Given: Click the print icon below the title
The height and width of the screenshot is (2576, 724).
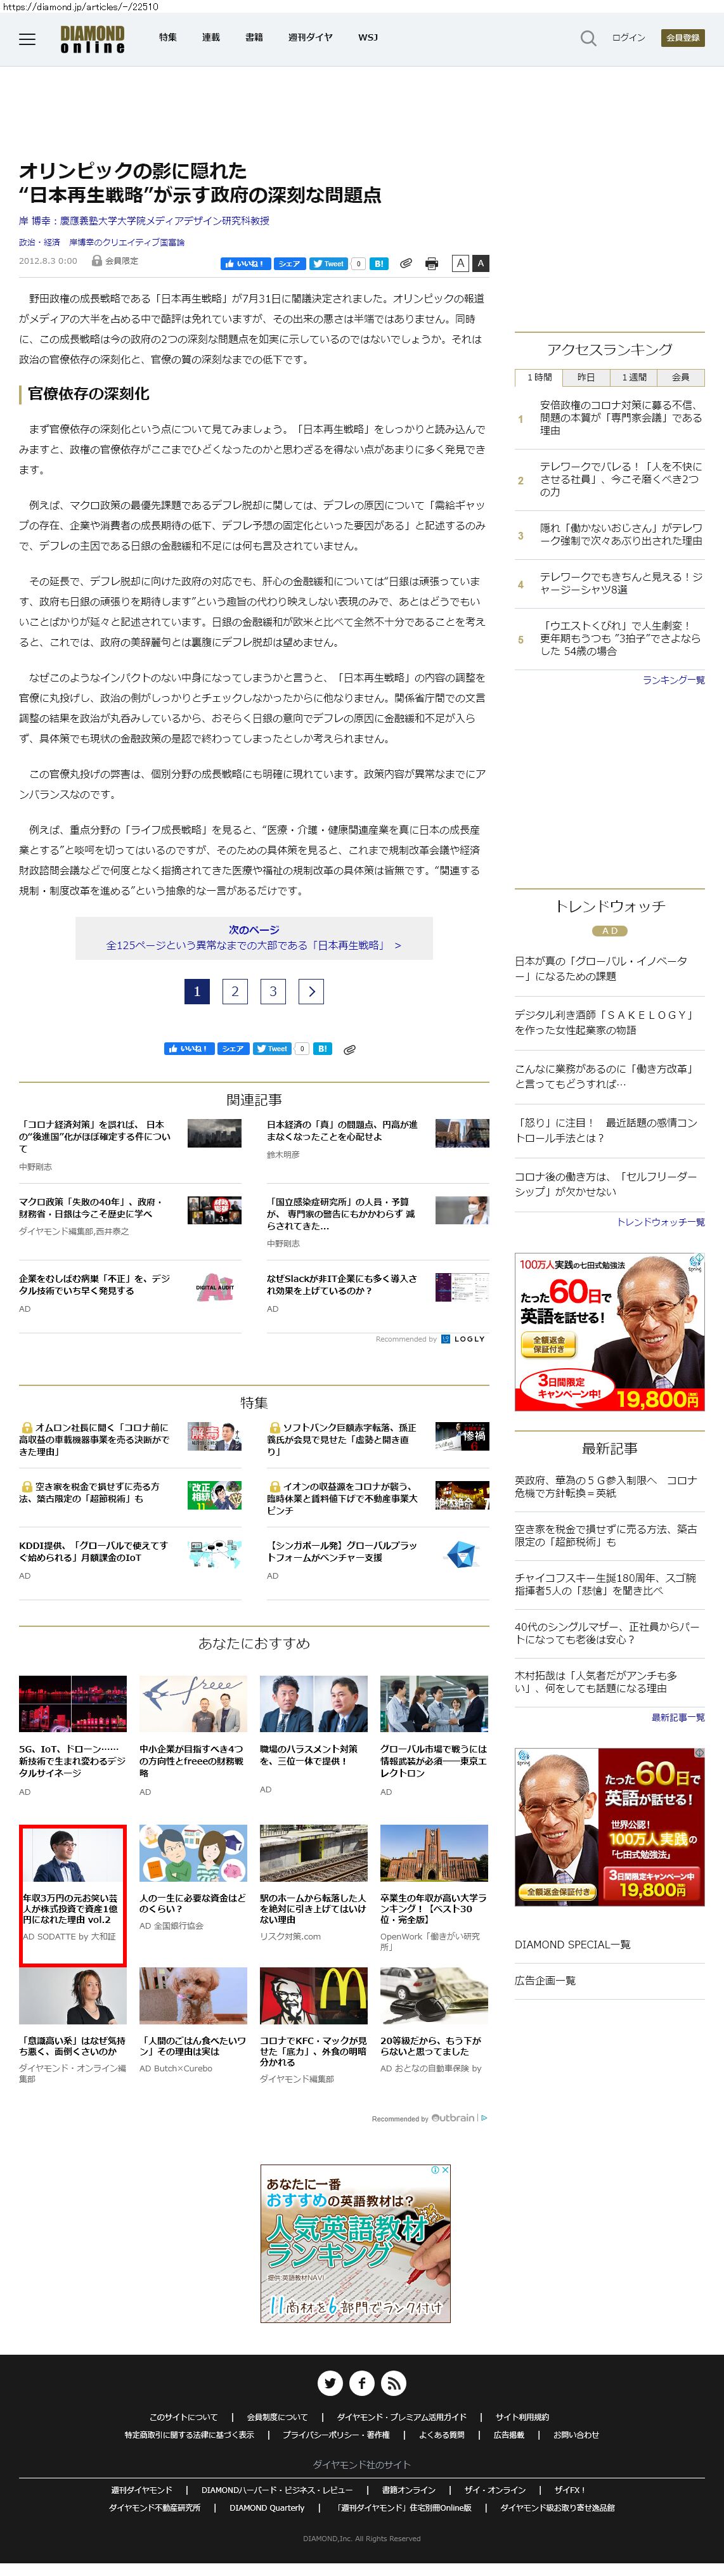Looking at the screenshot, I should tap(431, 264).
